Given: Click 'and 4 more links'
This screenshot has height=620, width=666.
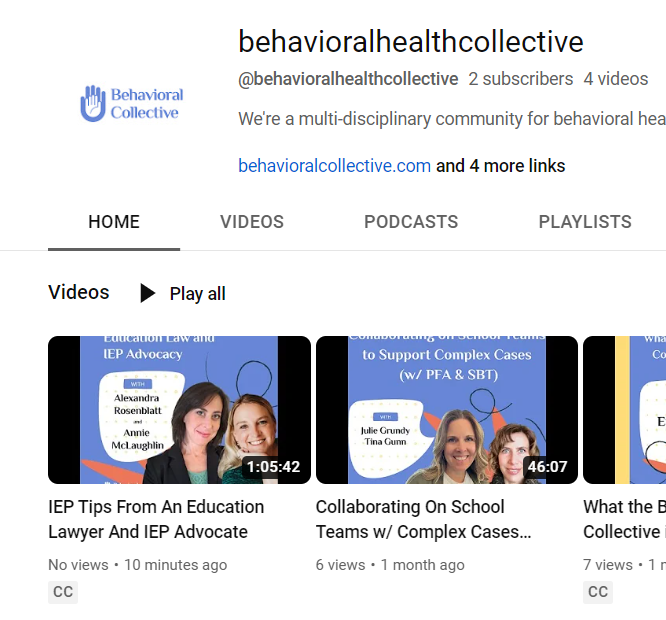Looking at the screenshot, I should point(500,166).
